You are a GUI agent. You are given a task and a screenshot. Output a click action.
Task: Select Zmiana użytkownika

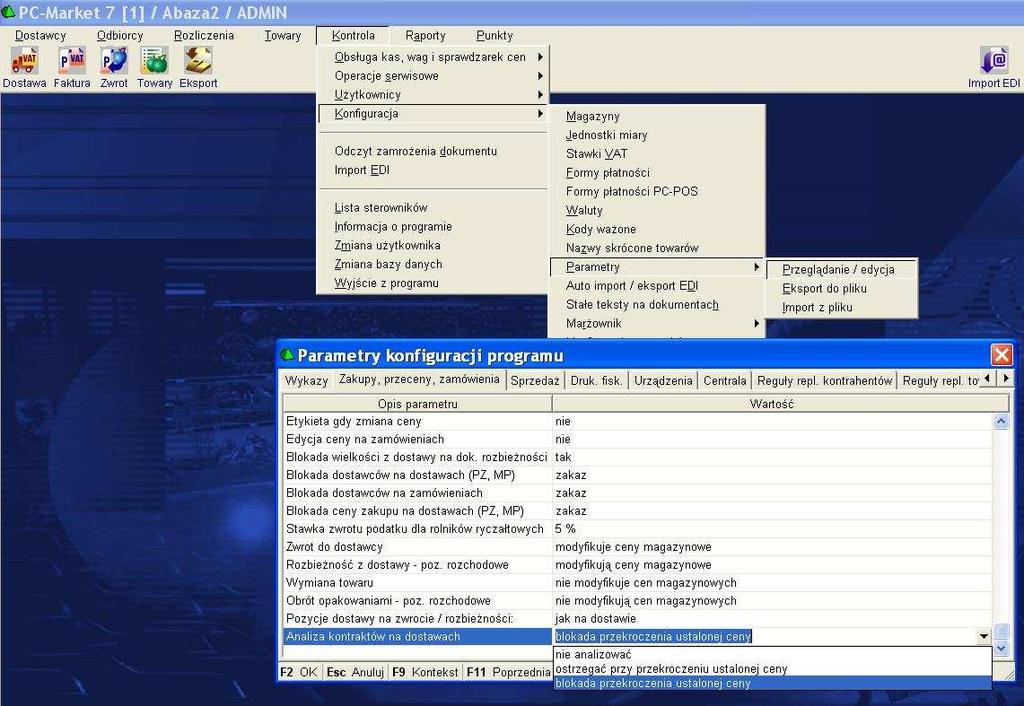tap(433, 246)
